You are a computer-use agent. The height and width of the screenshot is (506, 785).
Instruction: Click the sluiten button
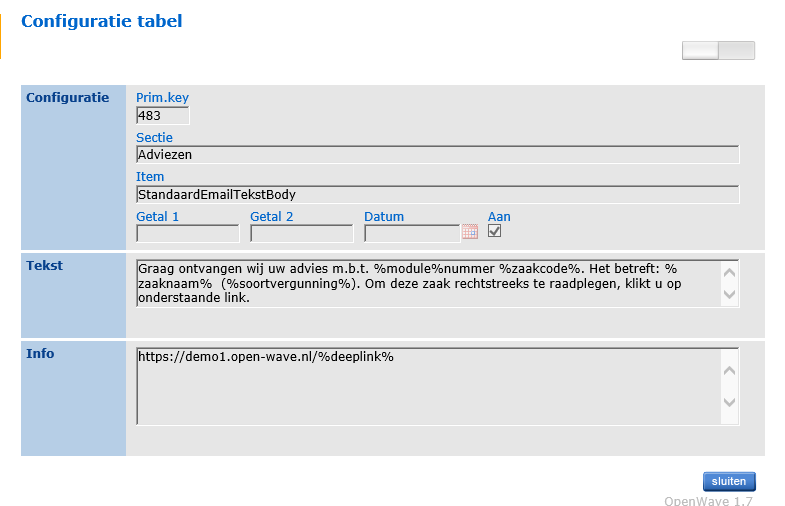pyautogui.click(x=729, y=481)
